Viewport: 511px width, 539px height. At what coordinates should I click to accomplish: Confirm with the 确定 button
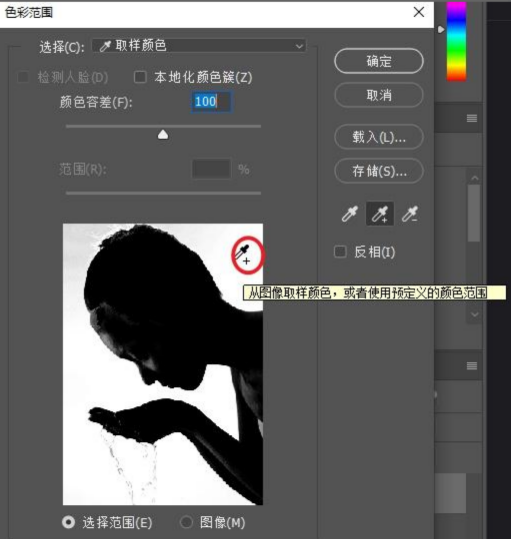[x=379, y=61]
